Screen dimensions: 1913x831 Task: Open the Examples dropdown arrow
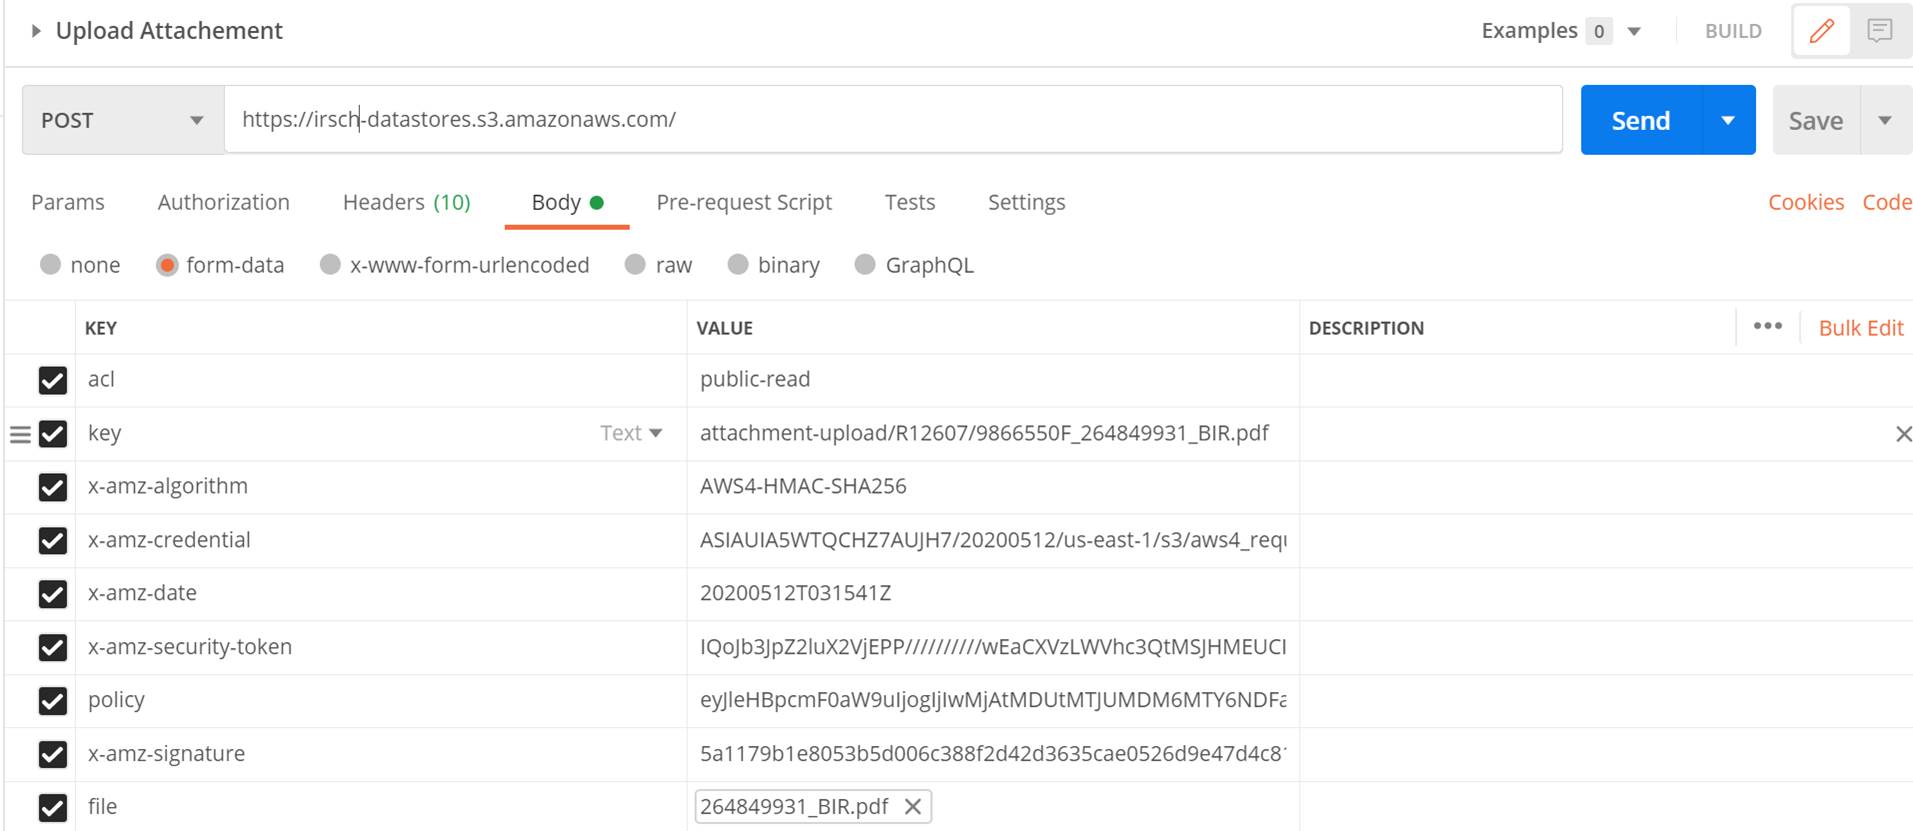click(x=1634, y=31)
